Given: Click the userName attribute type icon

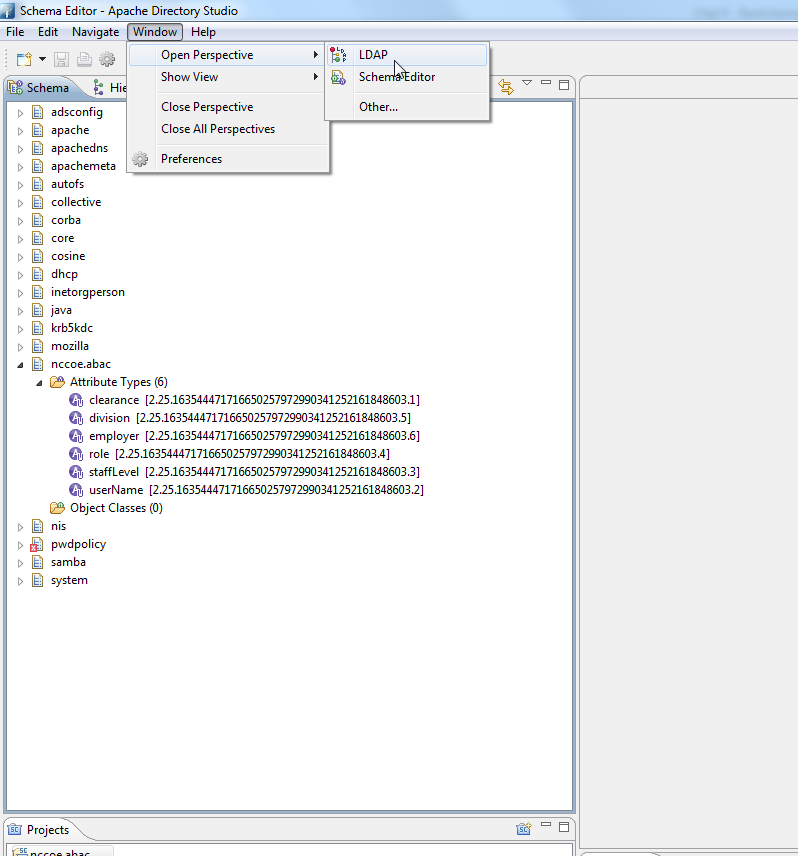Looking at the screenshot, I should pos(76,490).
